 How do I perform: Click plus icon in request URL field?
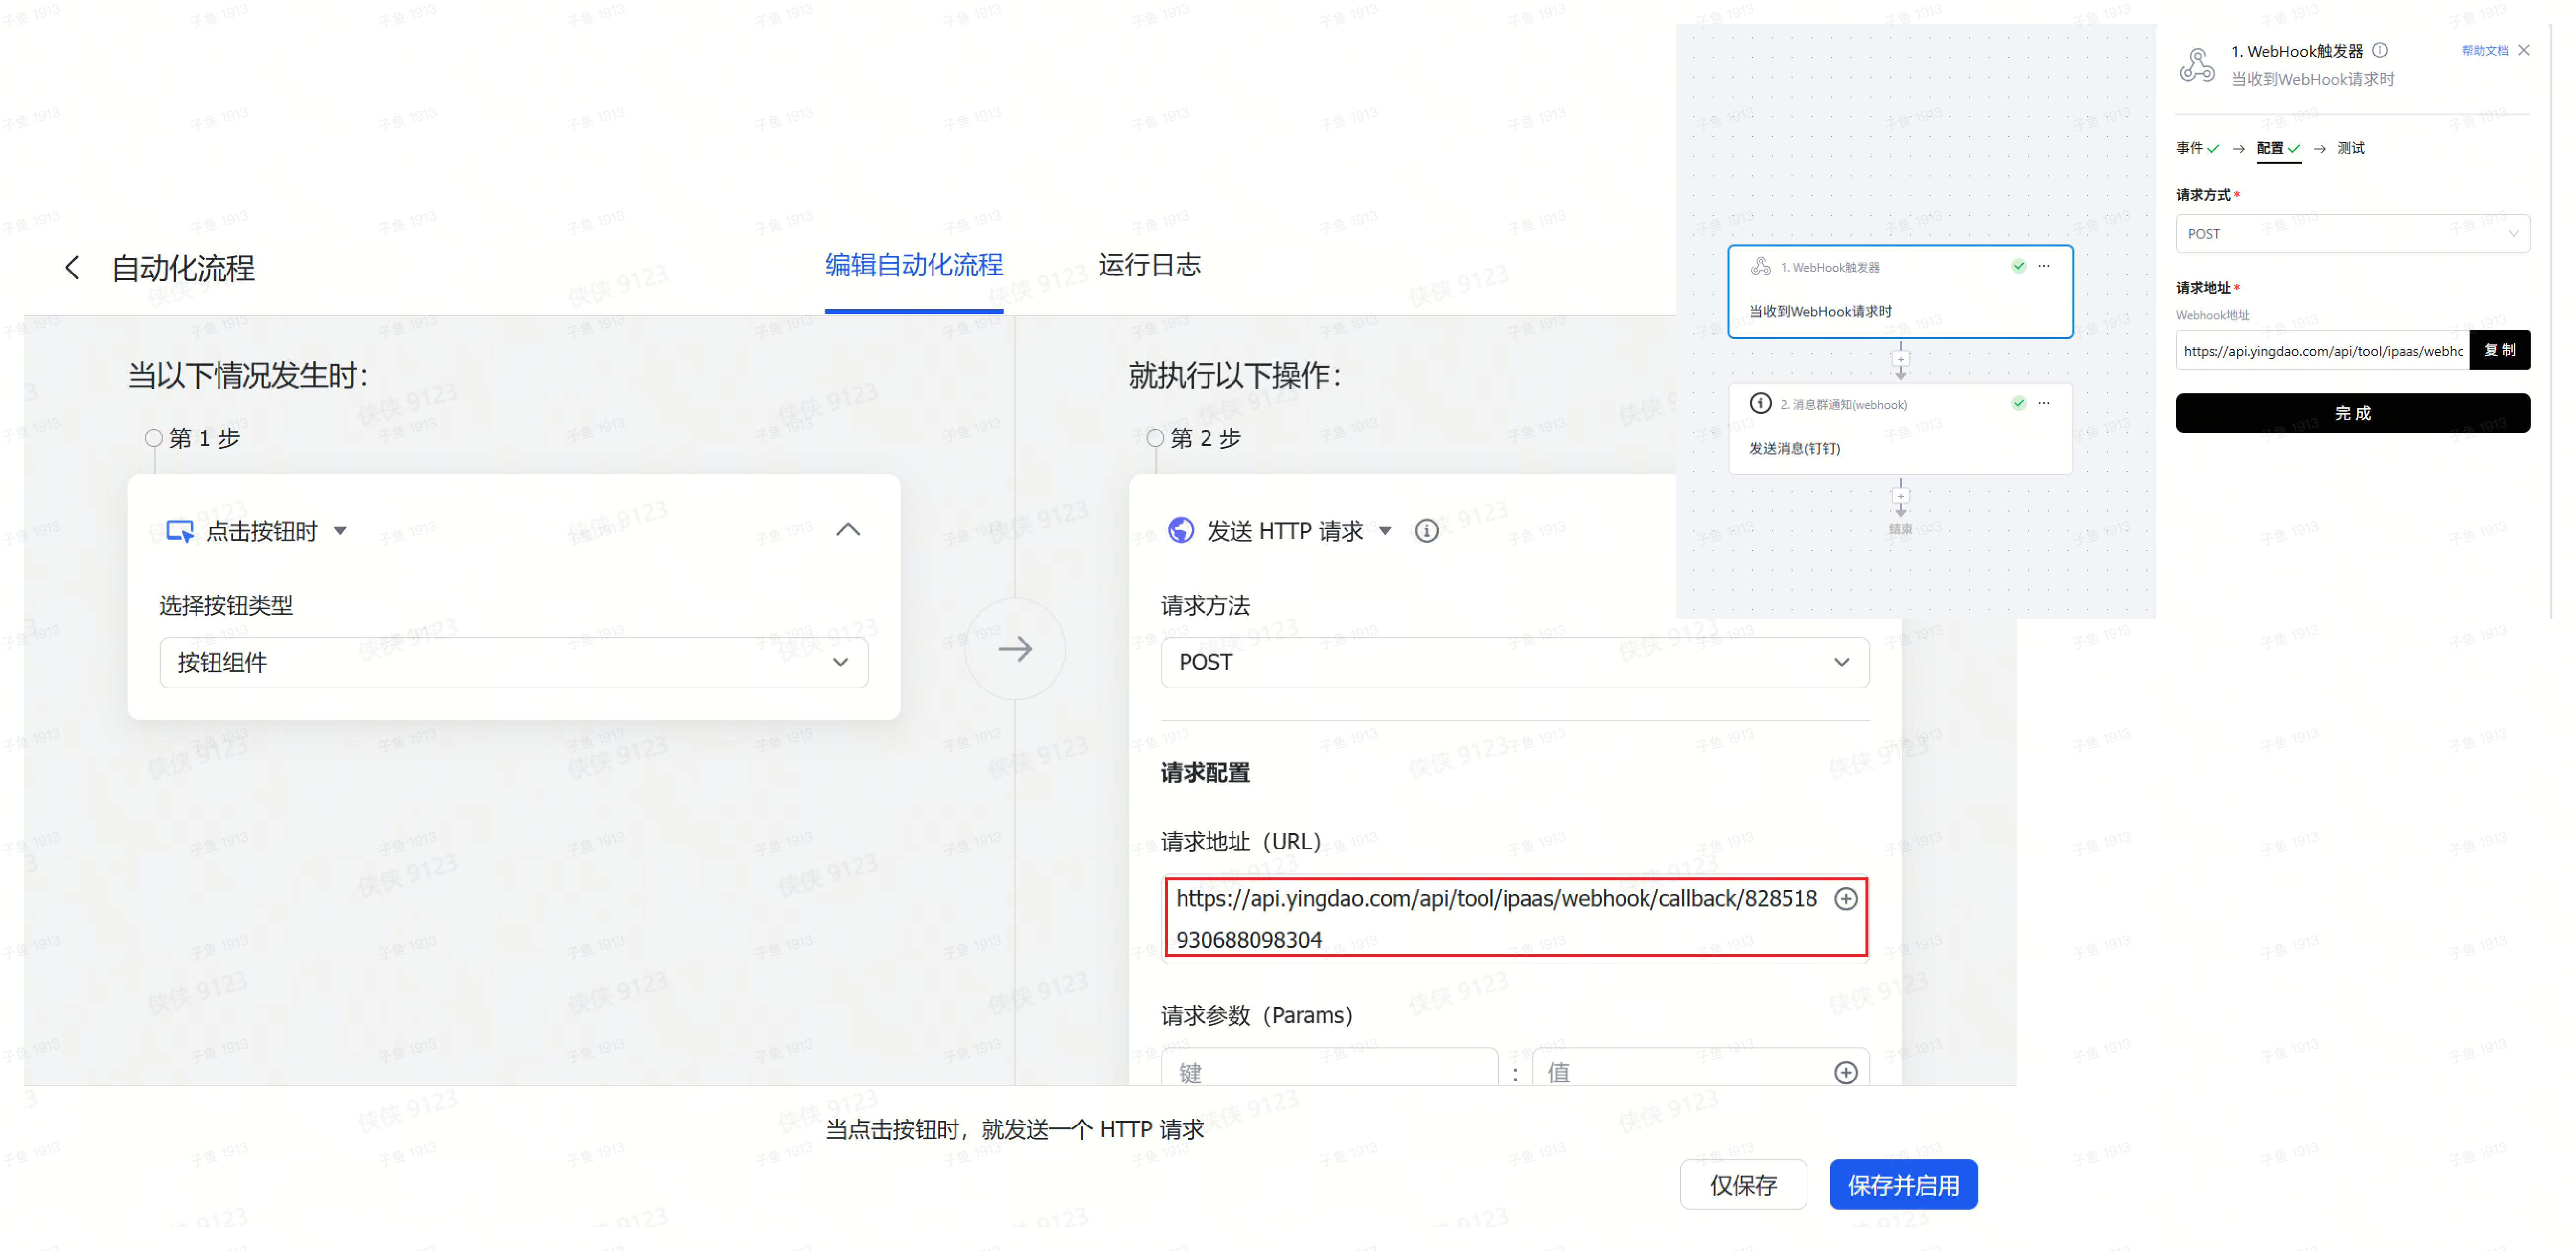[1845, 898]
